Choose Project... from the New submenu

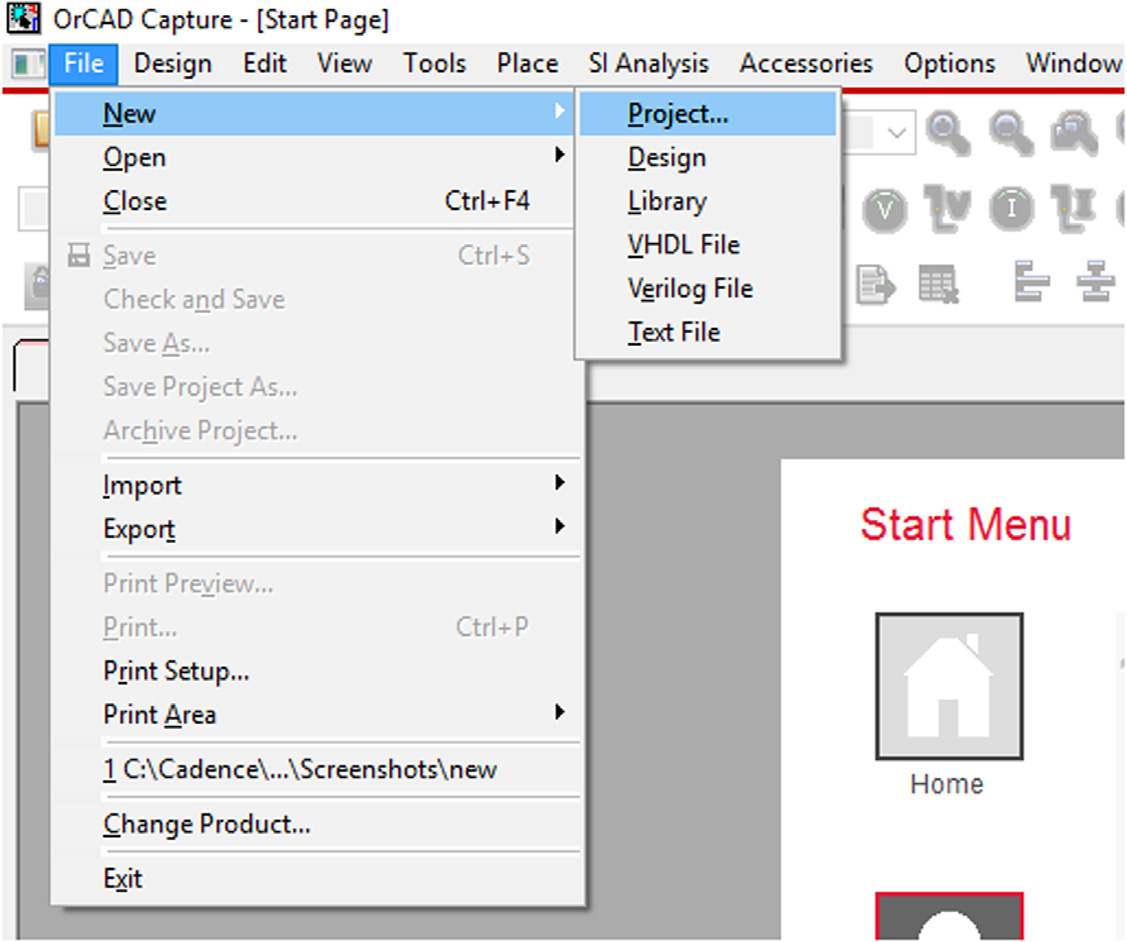coord(678,114)
